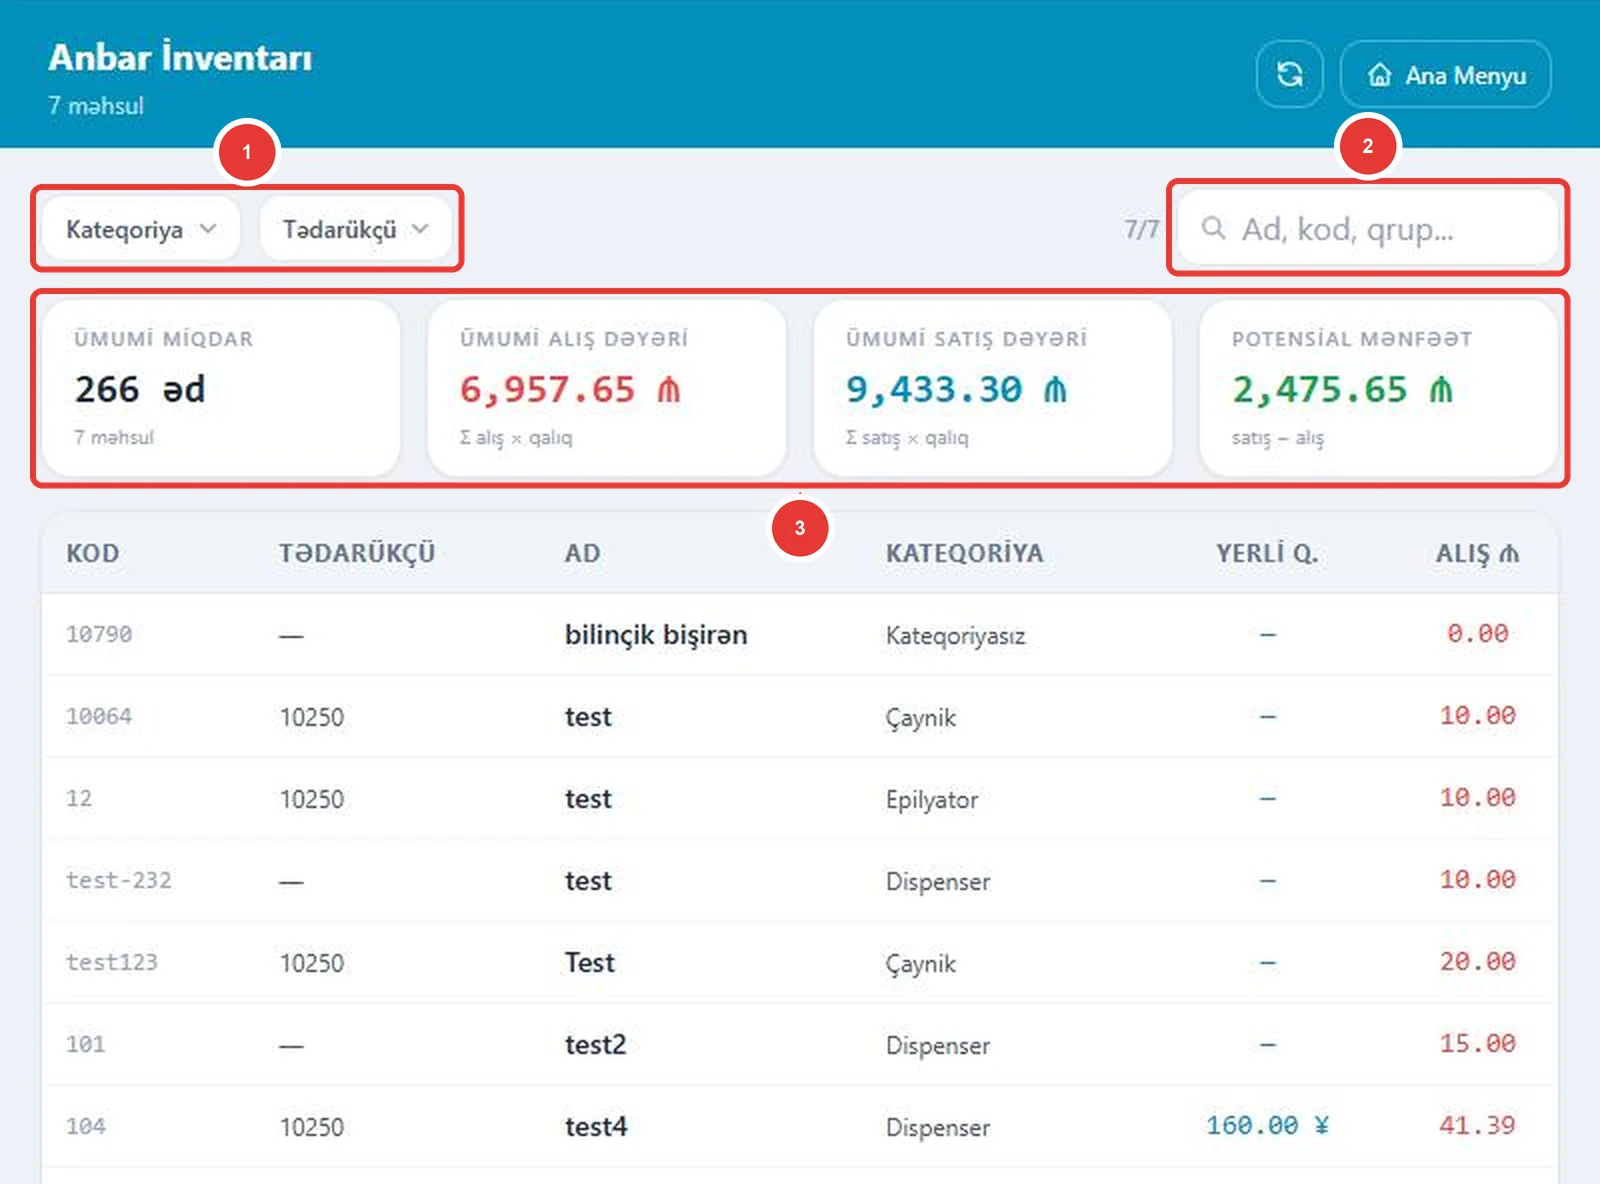Select the Ümumi Satış Dəyəri card
Screen dimensions: 1600x1184
pos(993,388)
